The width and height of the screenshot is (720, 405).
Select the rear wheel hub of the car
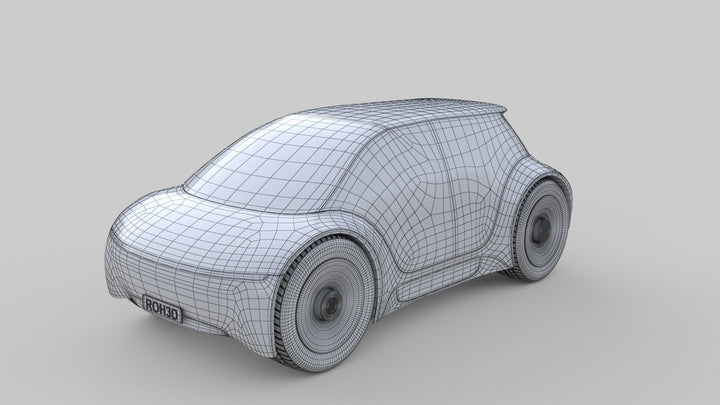(540, 229)
